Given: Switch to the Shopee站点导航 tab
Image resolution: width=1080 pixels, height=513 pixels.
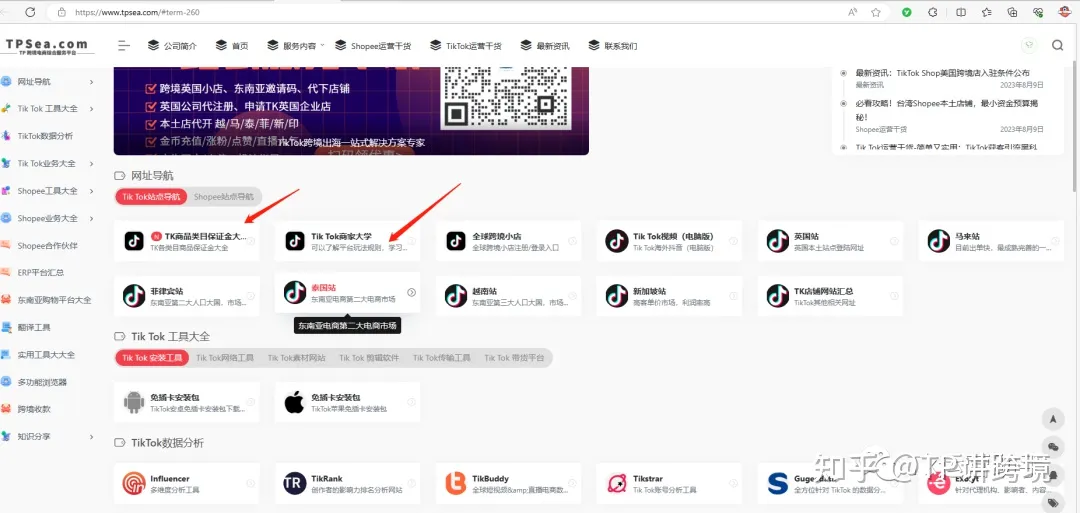Looking at the screenshot, I should (223, 196).
